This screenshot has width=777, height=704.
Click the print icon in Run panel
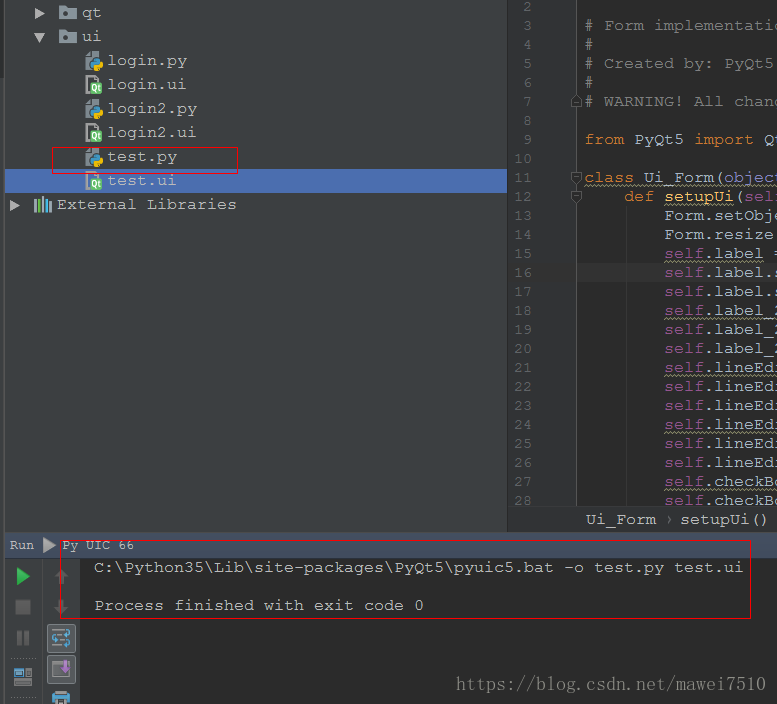tap(61, 698)
